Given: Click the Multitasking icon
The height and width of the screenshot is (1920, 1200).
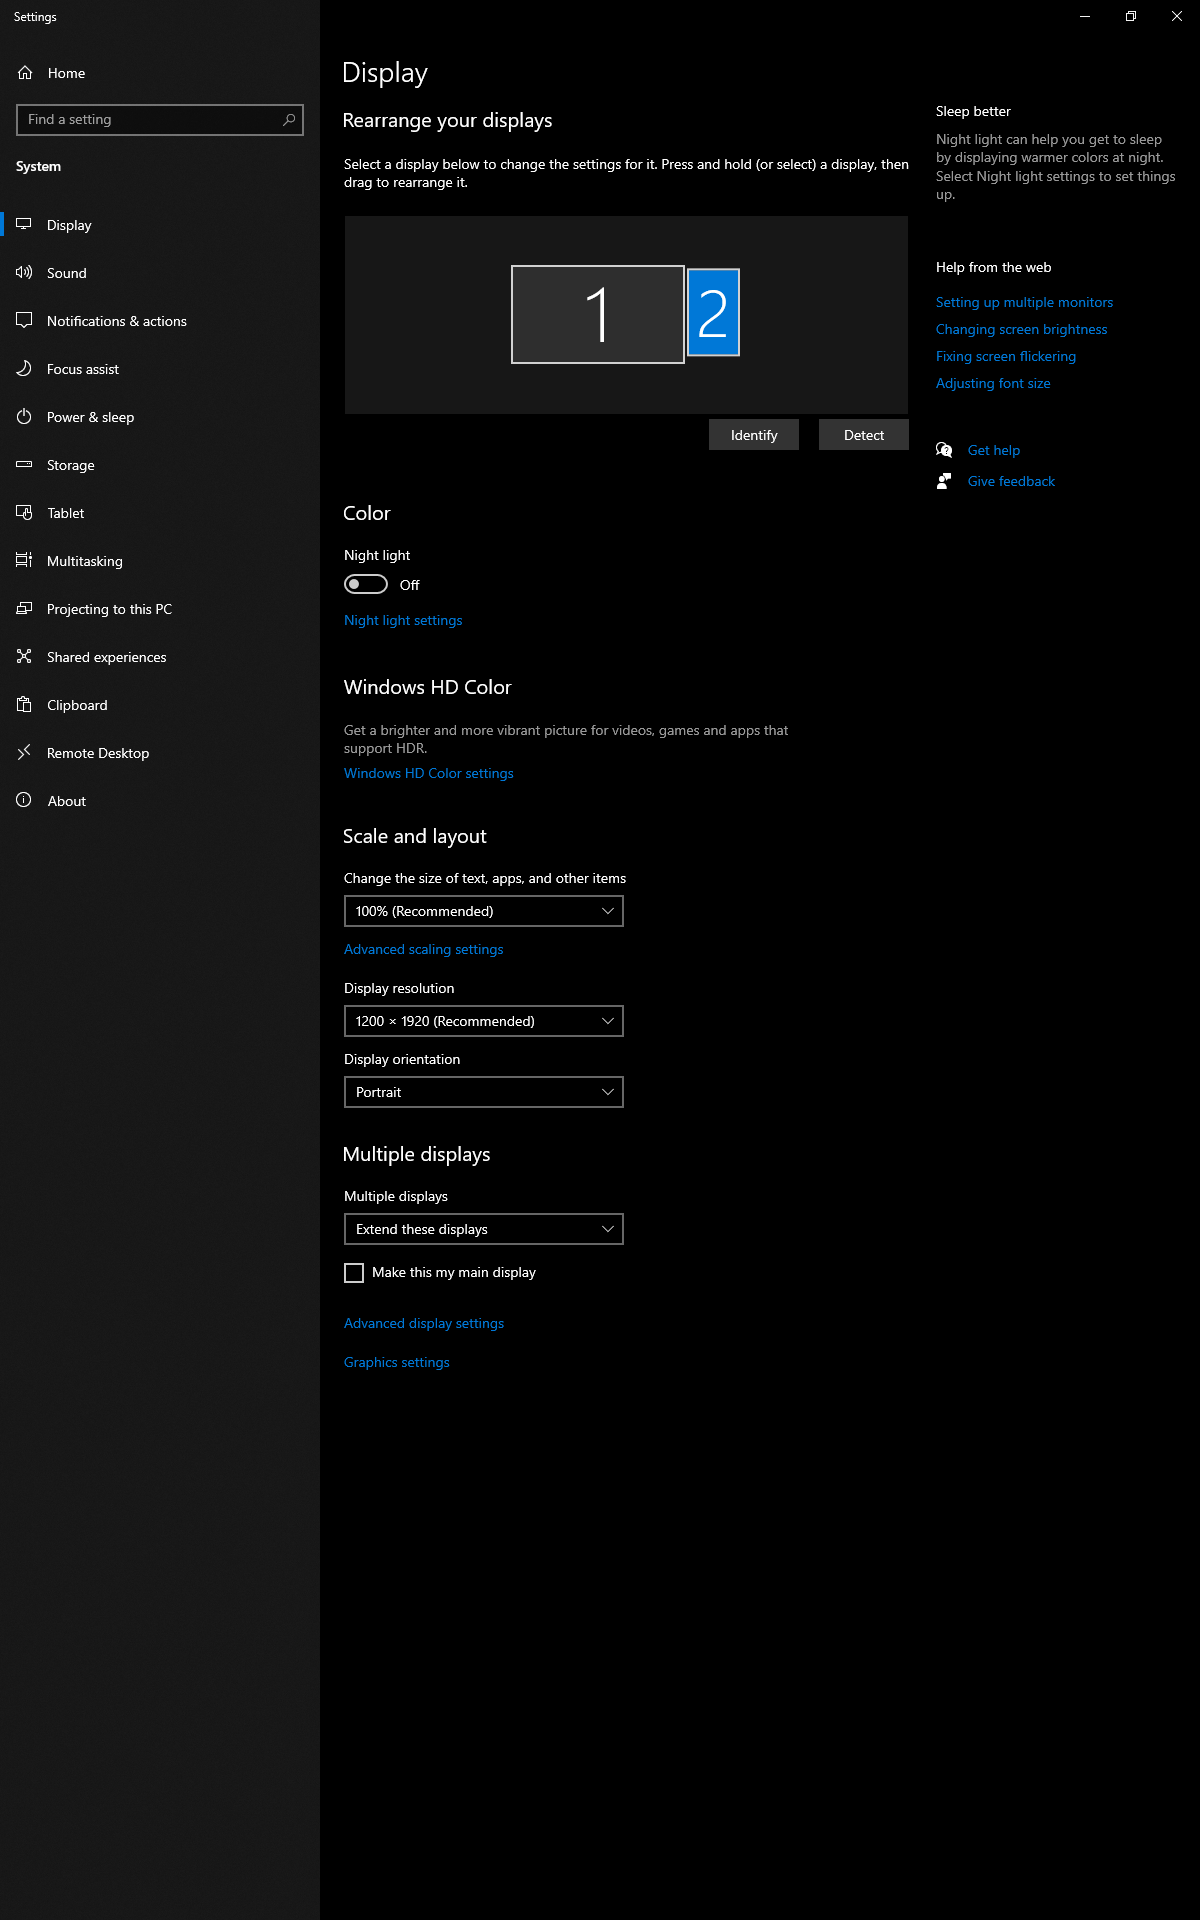Looking at the screenshot, I should pos(24,560).
